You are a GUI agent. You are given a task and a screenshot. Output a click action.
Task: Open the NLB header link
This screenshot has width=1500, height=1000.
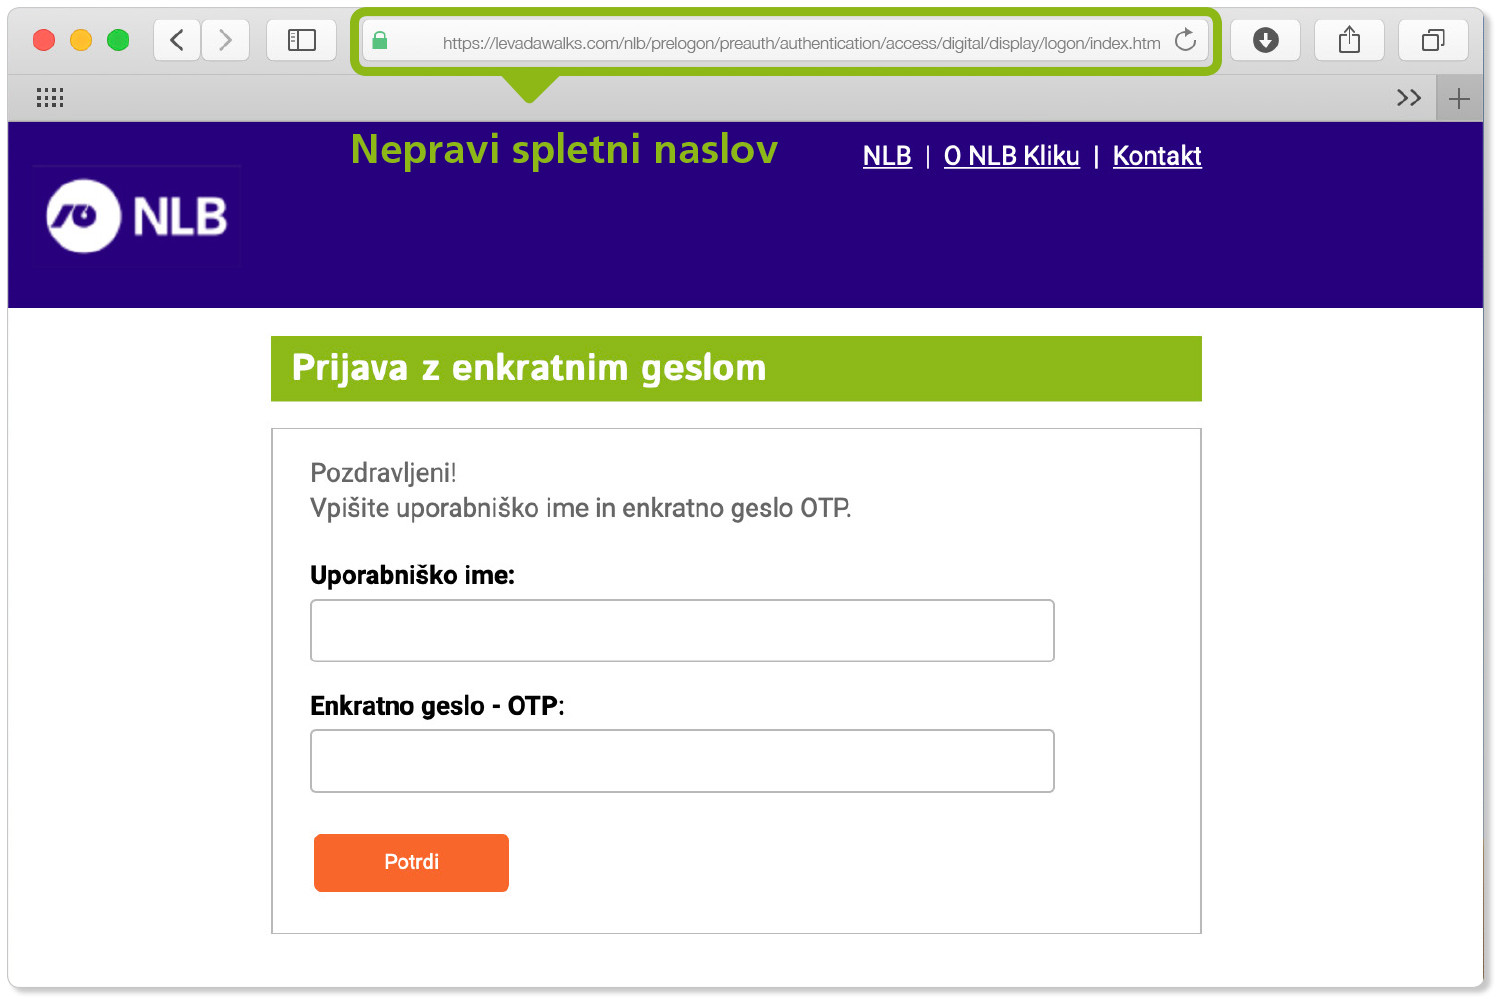point(887,156)
